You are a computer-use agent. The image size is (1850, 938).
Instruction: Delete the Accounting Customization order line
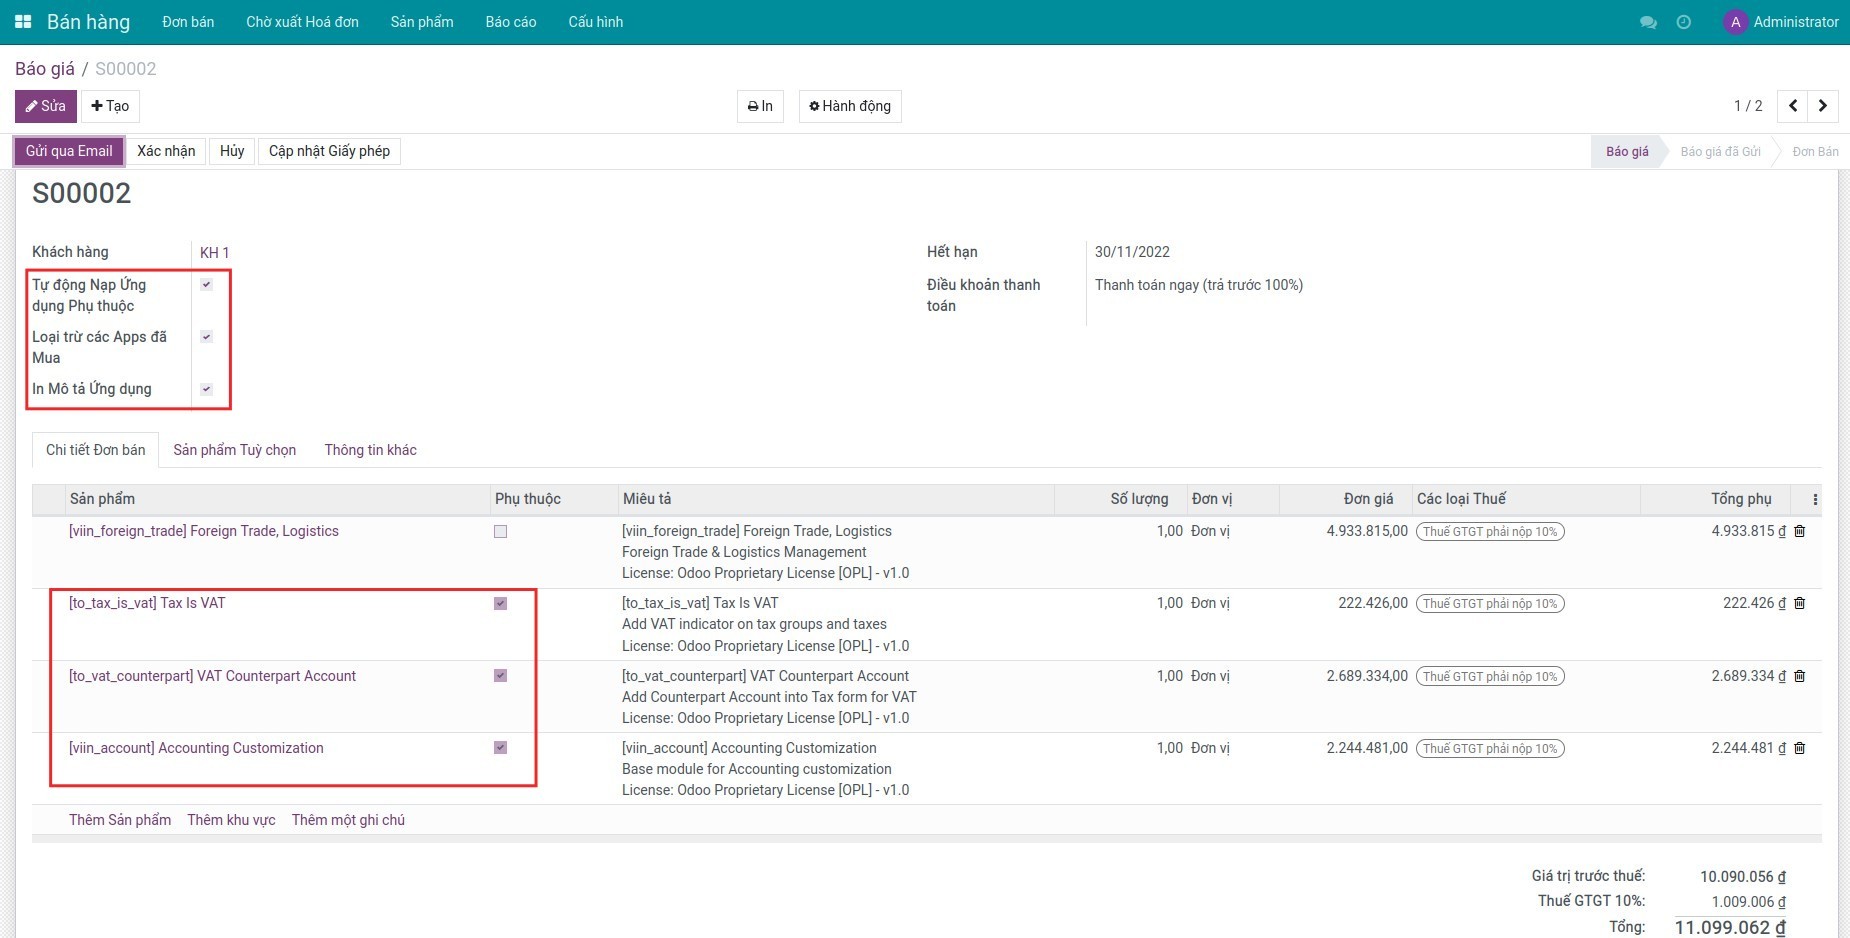click(x=1800, y=748)
